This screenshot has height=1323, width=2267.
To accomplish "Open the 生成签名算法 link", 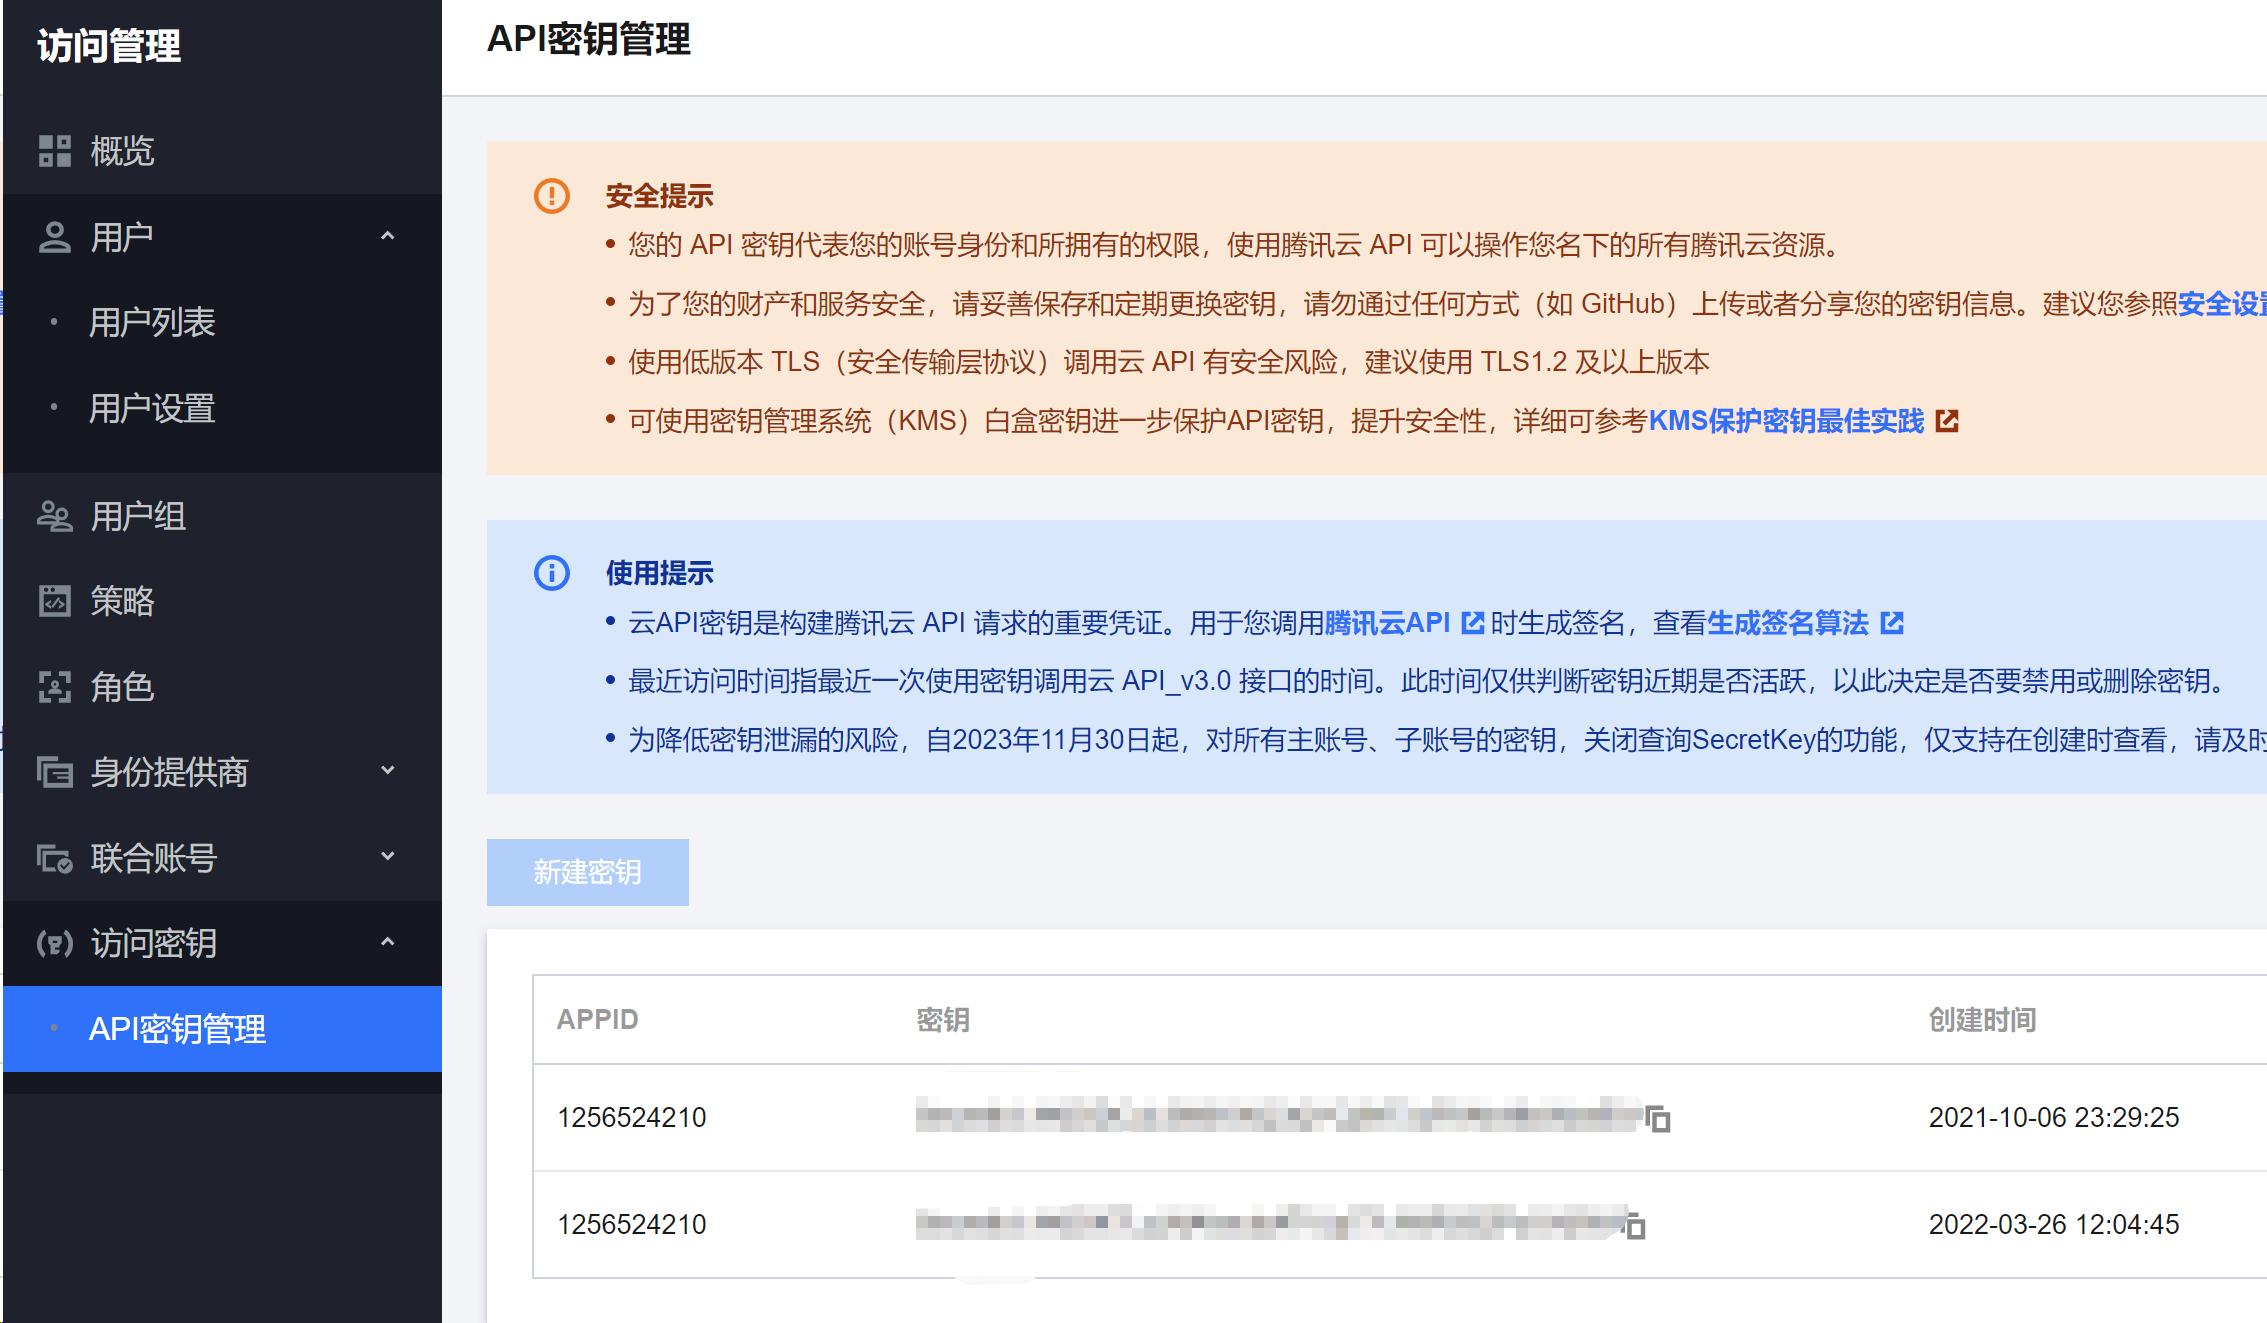I will [1787, 623].
